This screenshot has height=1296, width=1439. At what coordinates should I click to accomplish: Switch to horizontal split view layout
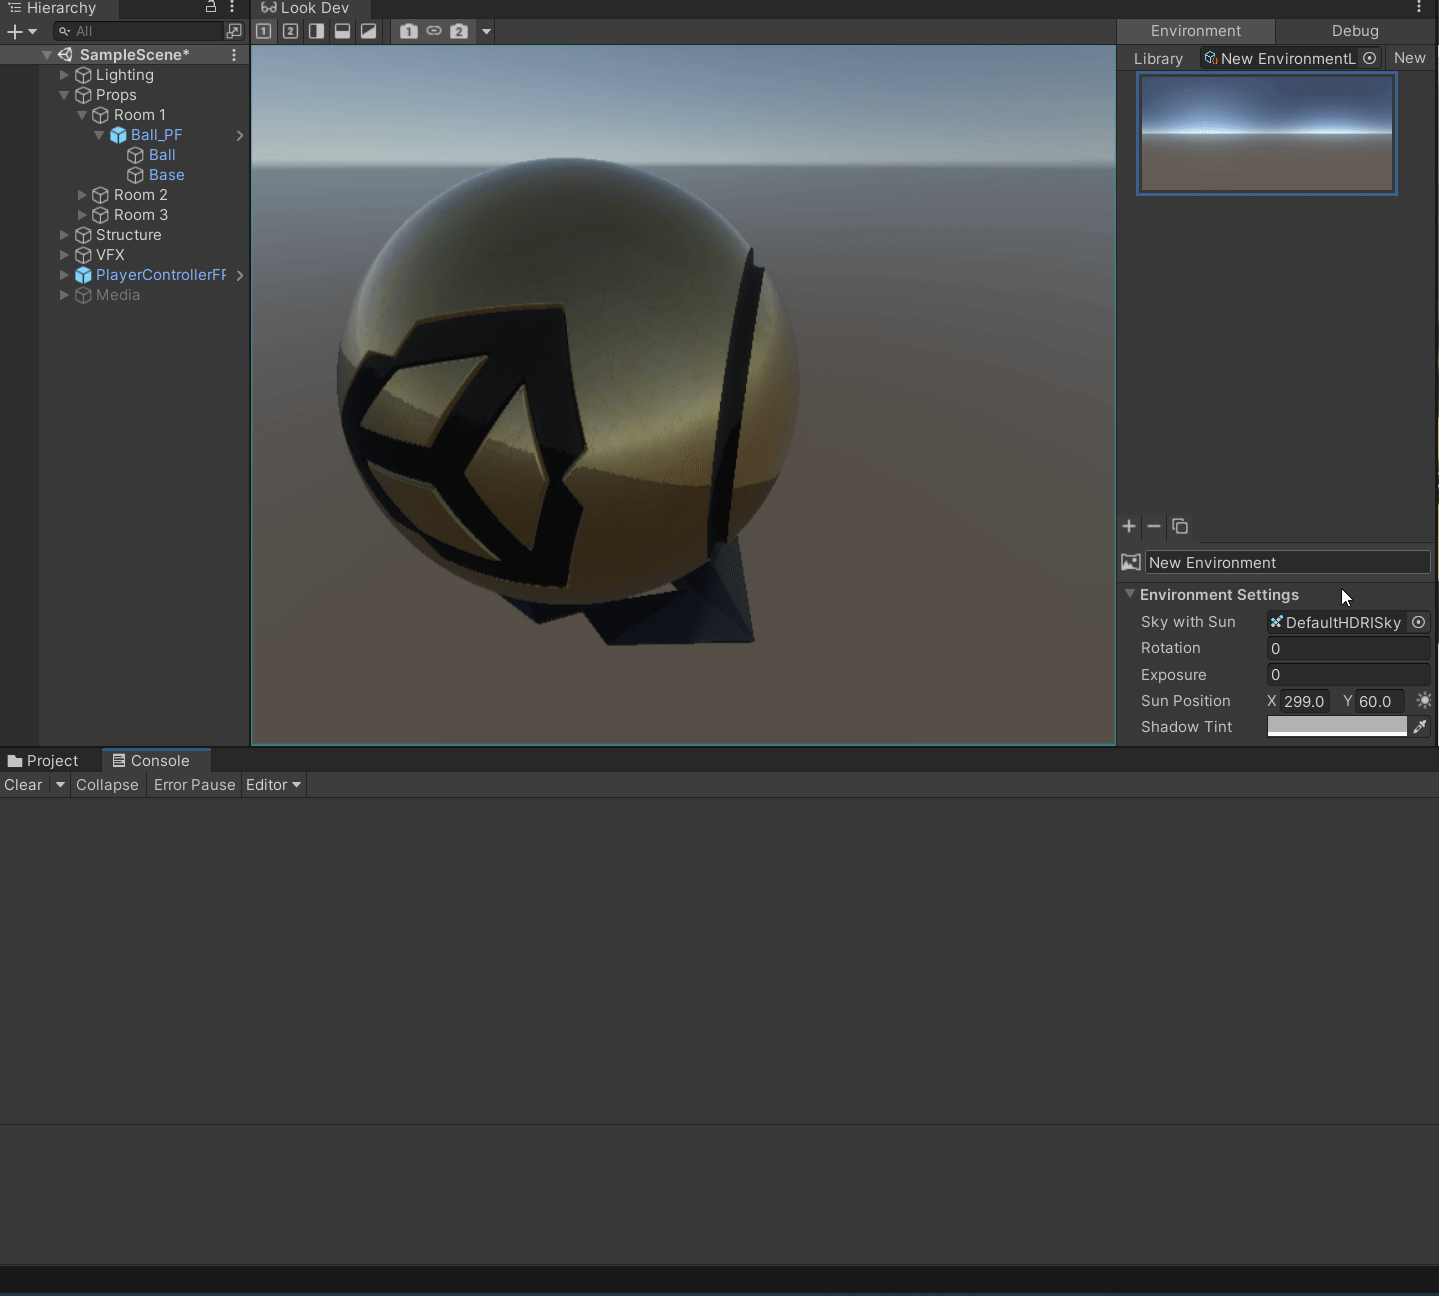point(342,31)
